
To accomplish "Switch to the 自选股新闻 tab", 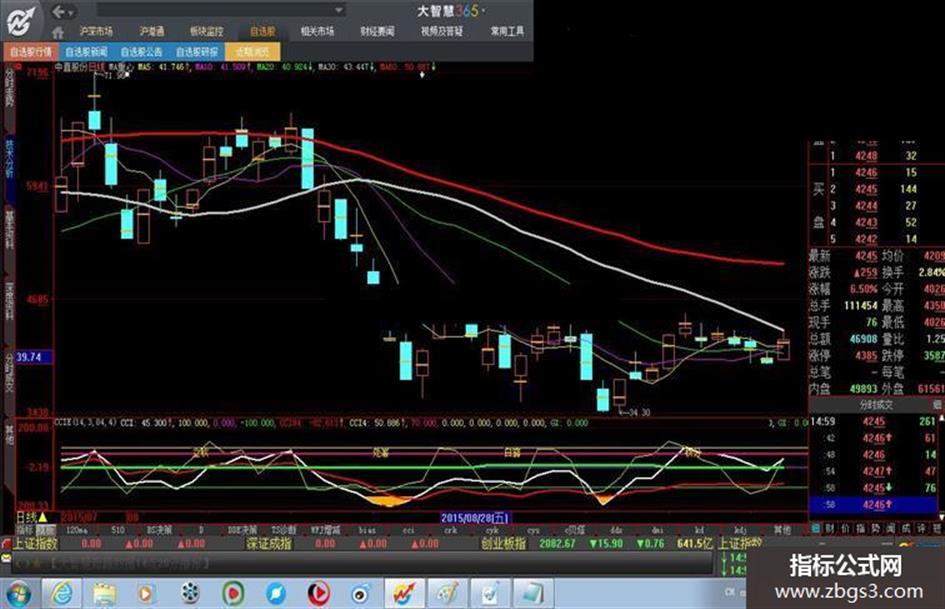I will coord(86,52).
